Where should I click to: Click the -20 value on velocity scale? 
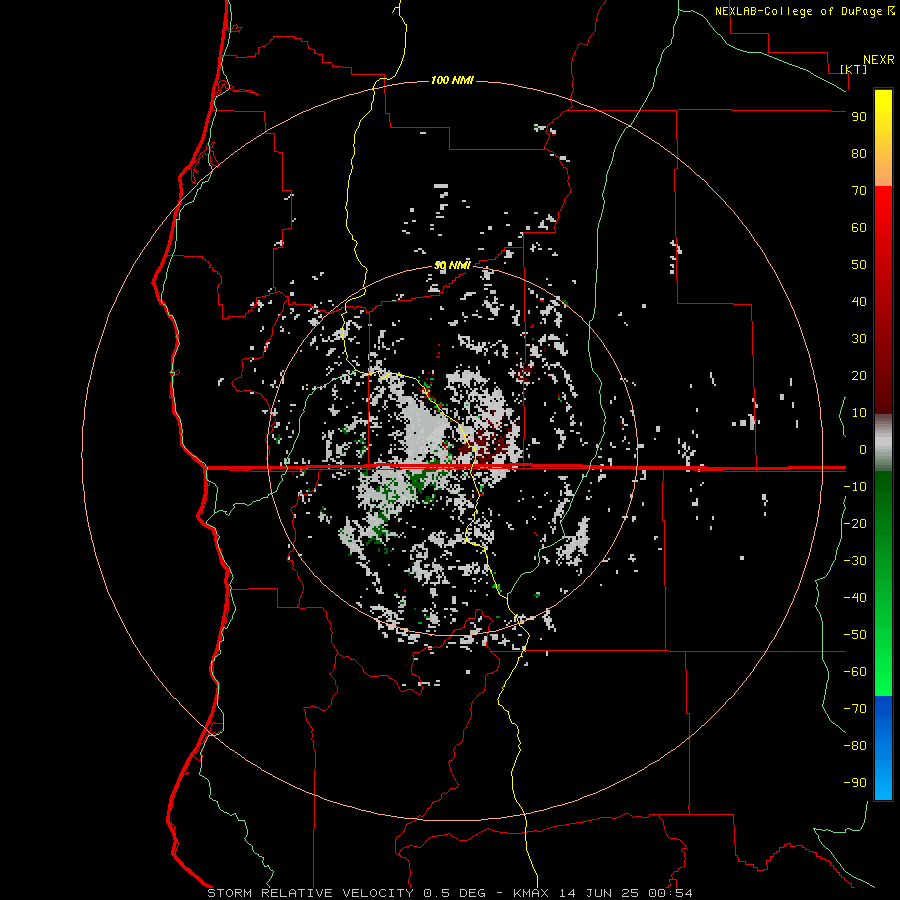tap(855, 523)
